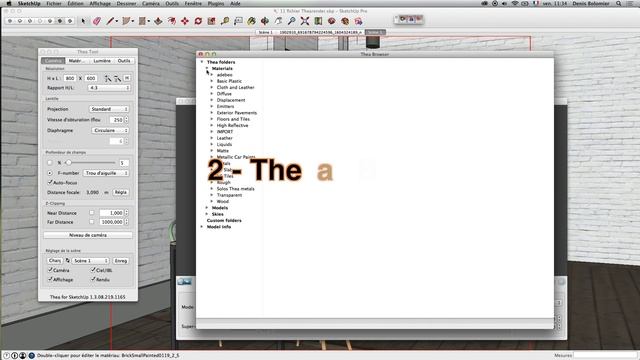
Task: Activate the red Move tool
Action: (184, 21)
